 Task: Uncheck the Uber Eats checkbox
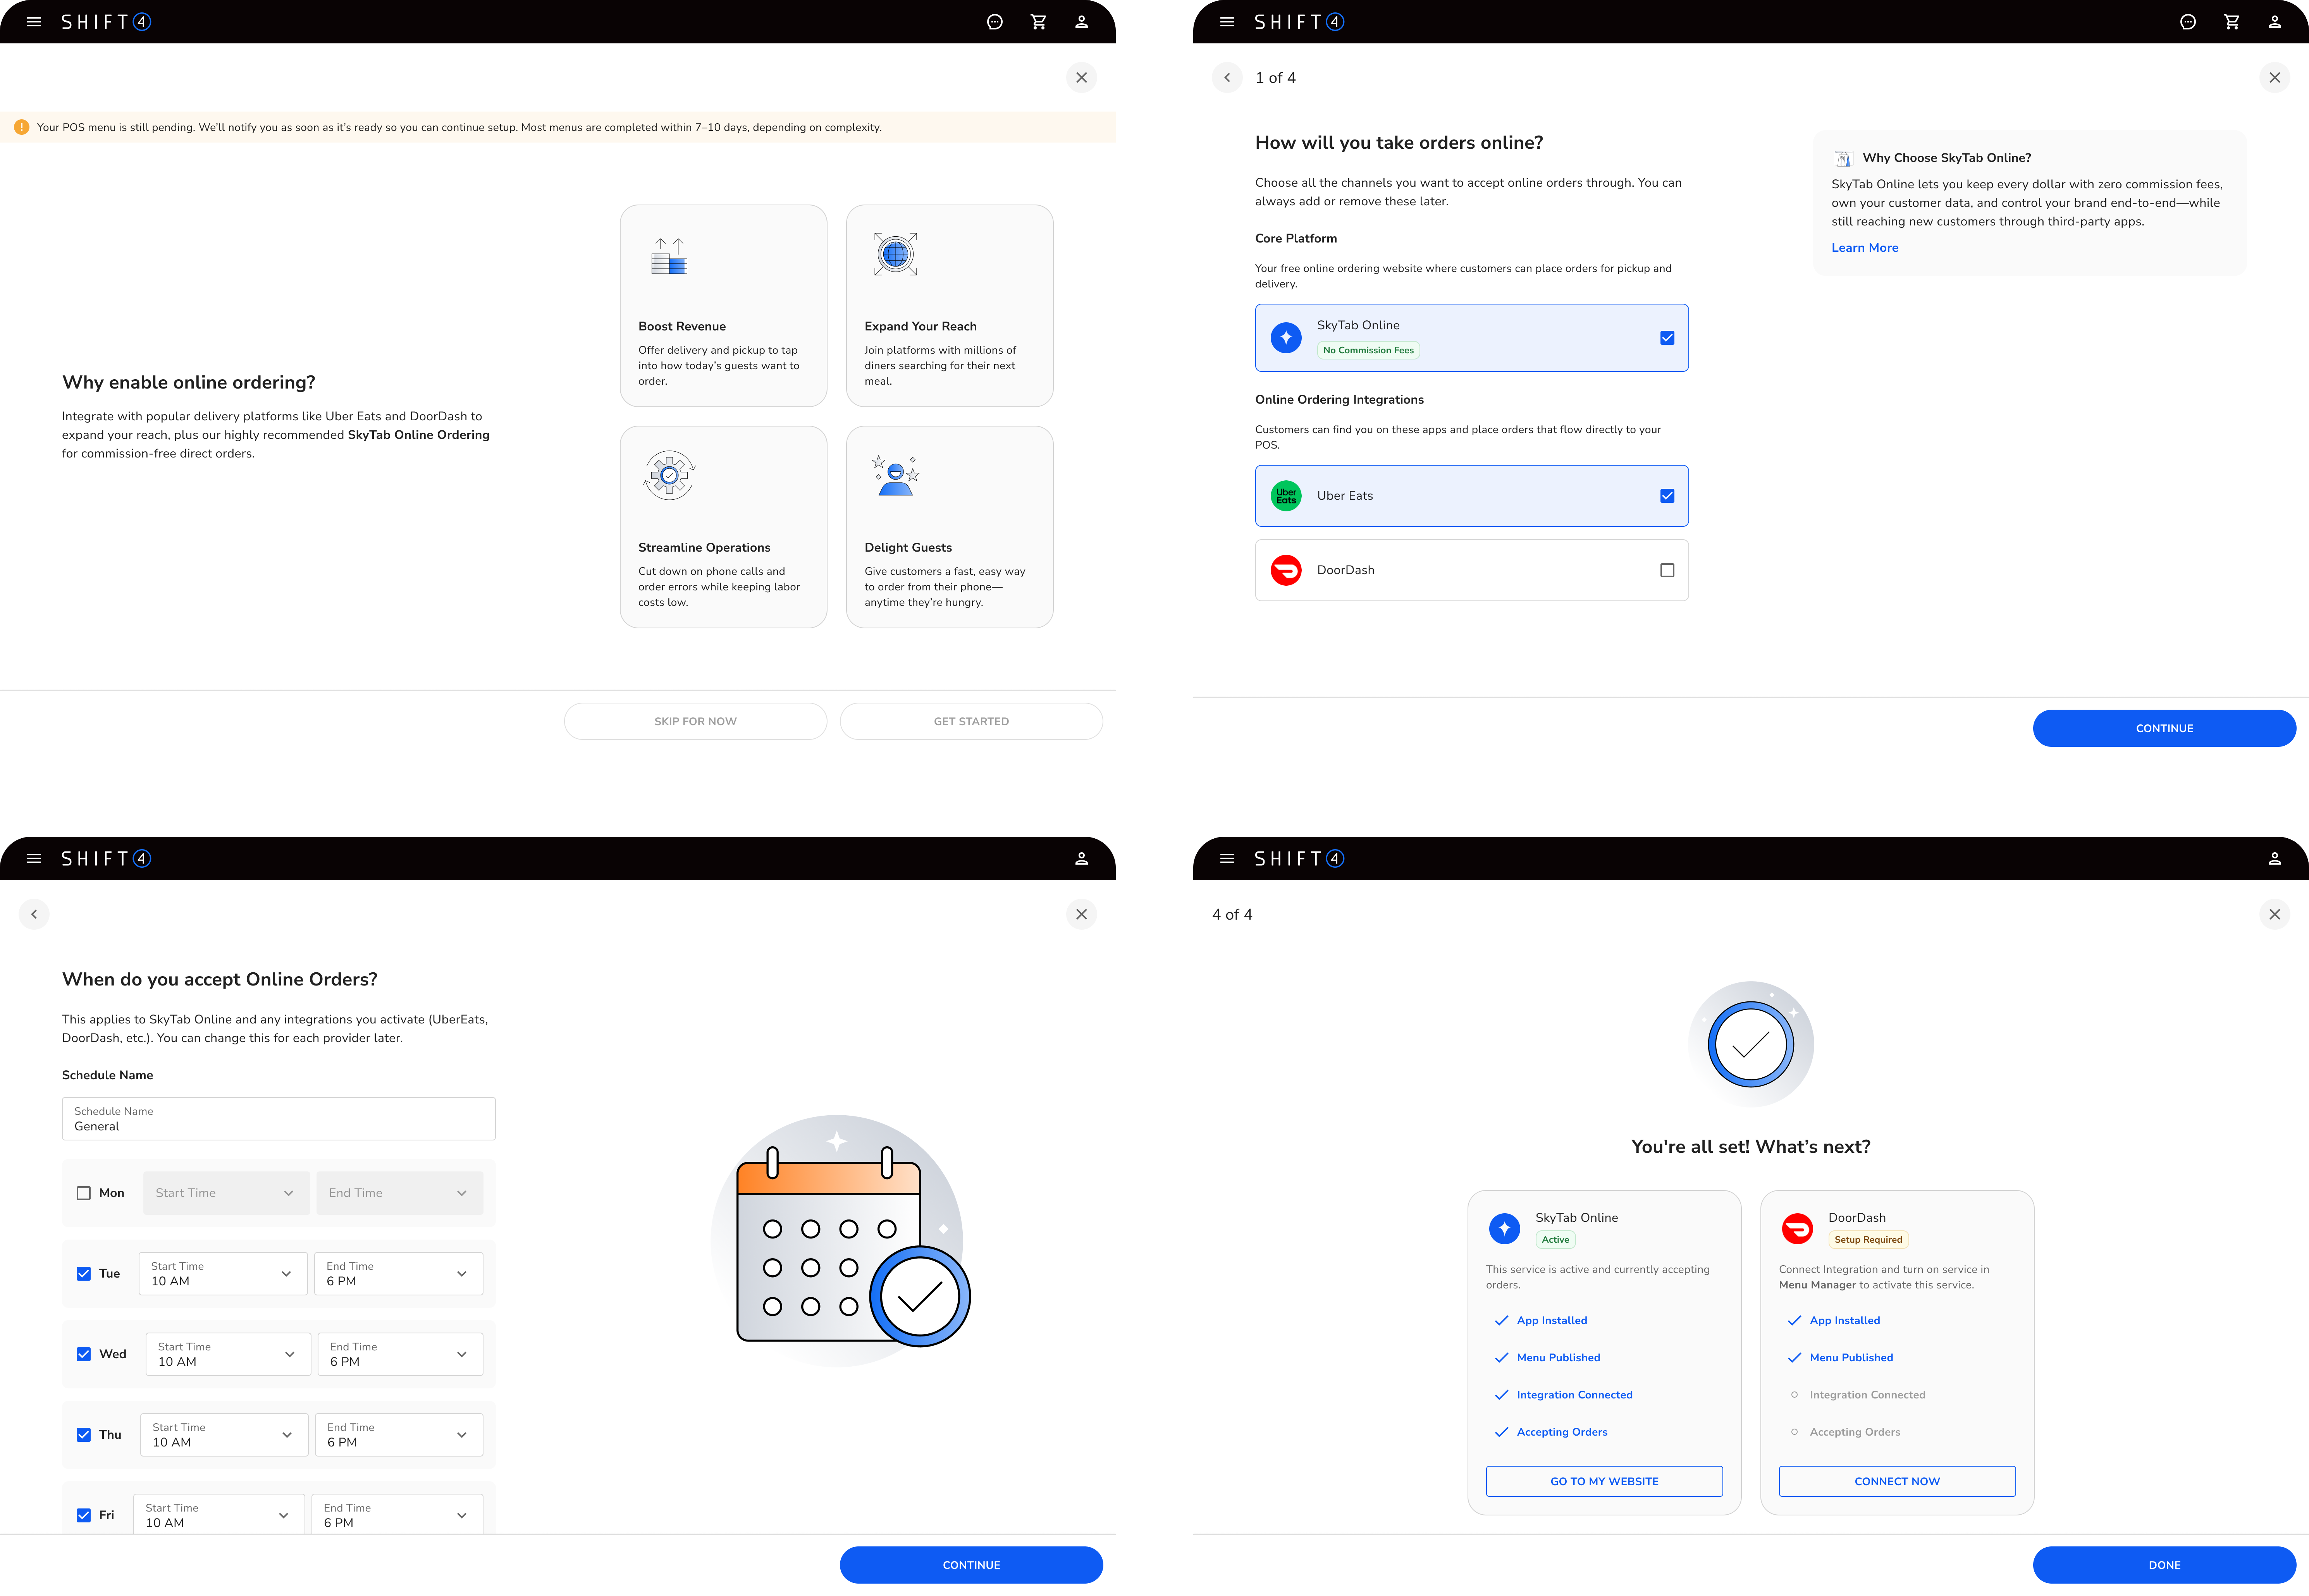point(1667,496)
